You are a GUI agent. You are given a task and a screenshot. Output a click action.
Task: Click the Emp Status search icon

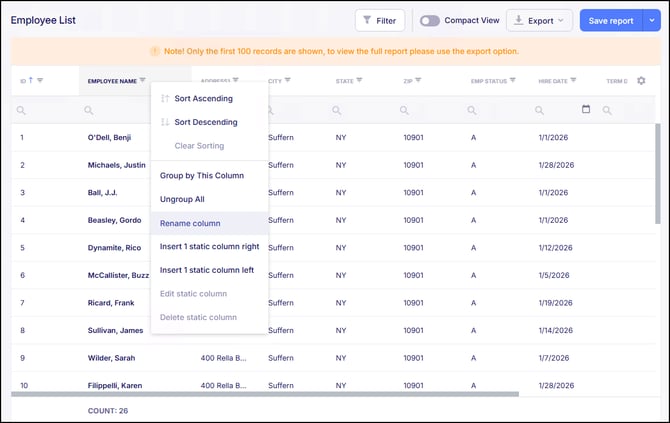[472, 110]
